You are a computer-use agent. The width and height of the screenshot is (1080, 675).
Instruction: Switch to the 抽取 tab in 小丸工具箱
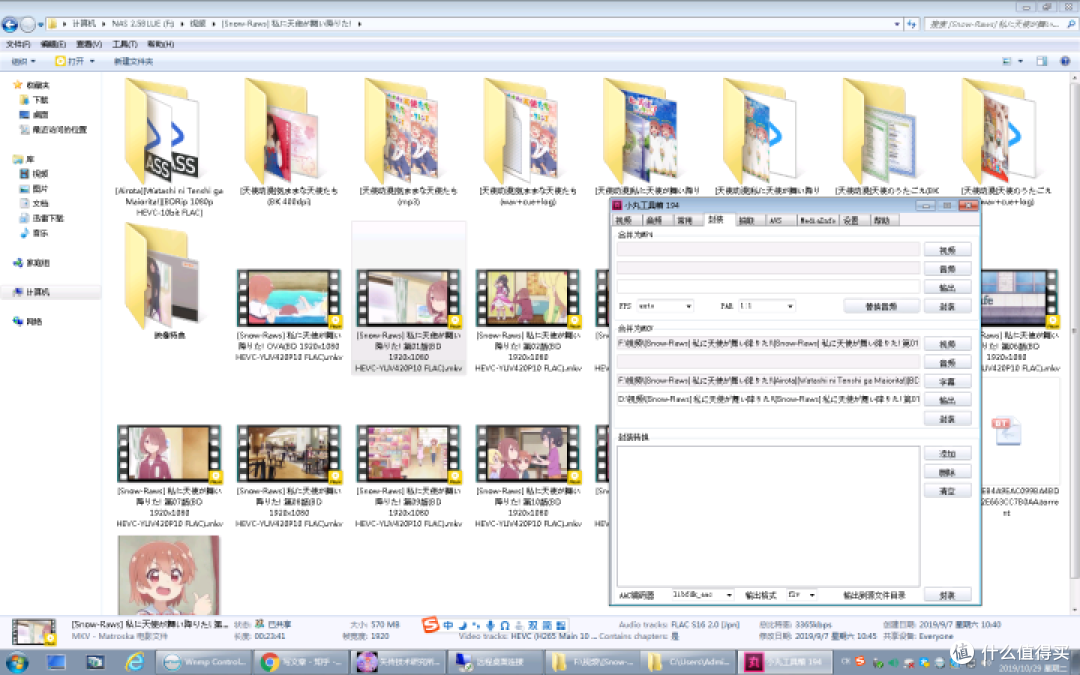tap(747, 220)
